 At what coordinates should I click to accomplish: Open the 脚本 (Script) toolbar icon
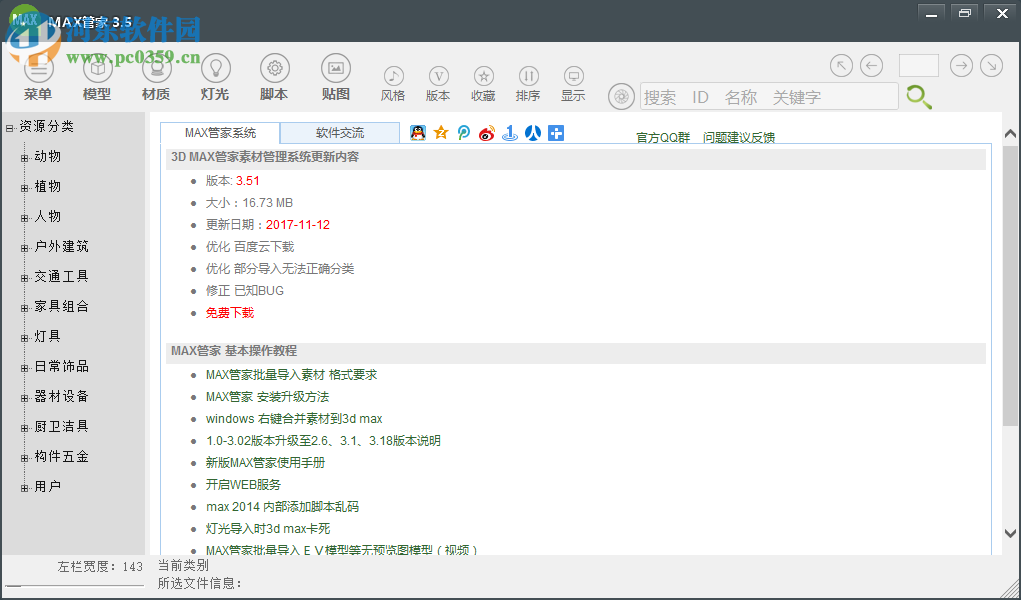[x=275, y=78]
